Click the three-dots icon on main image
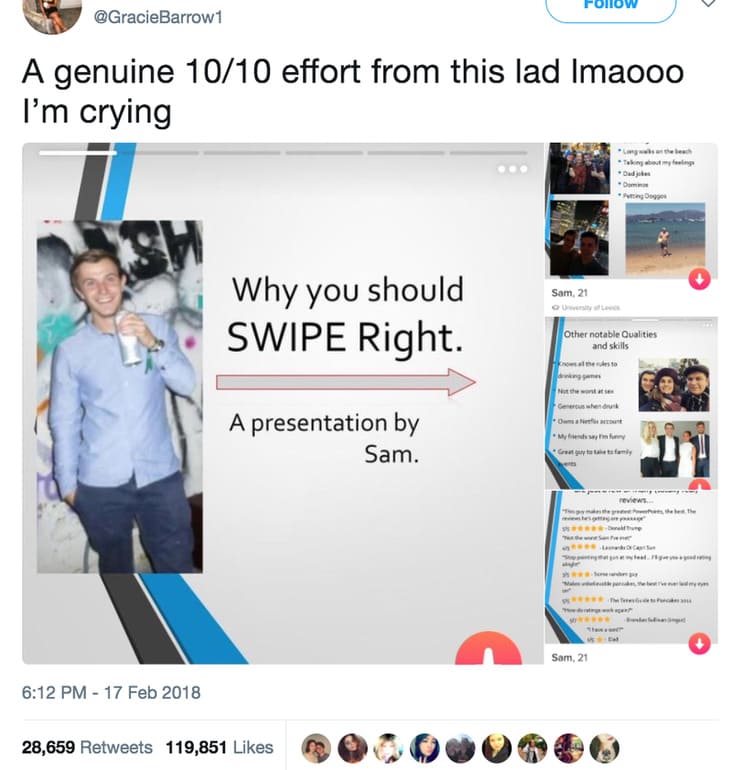The width and height of the screenshot is (732, 770). (x=513, y=169)
